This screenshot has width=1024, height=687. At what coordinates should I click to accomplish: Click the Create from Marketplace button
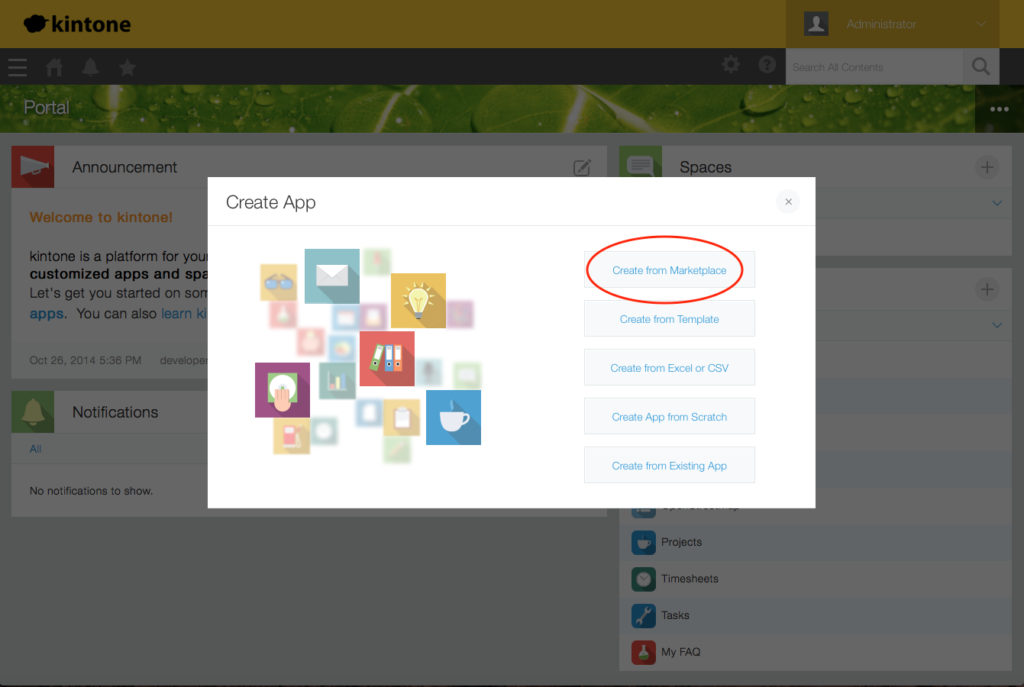tap(669, 270)
